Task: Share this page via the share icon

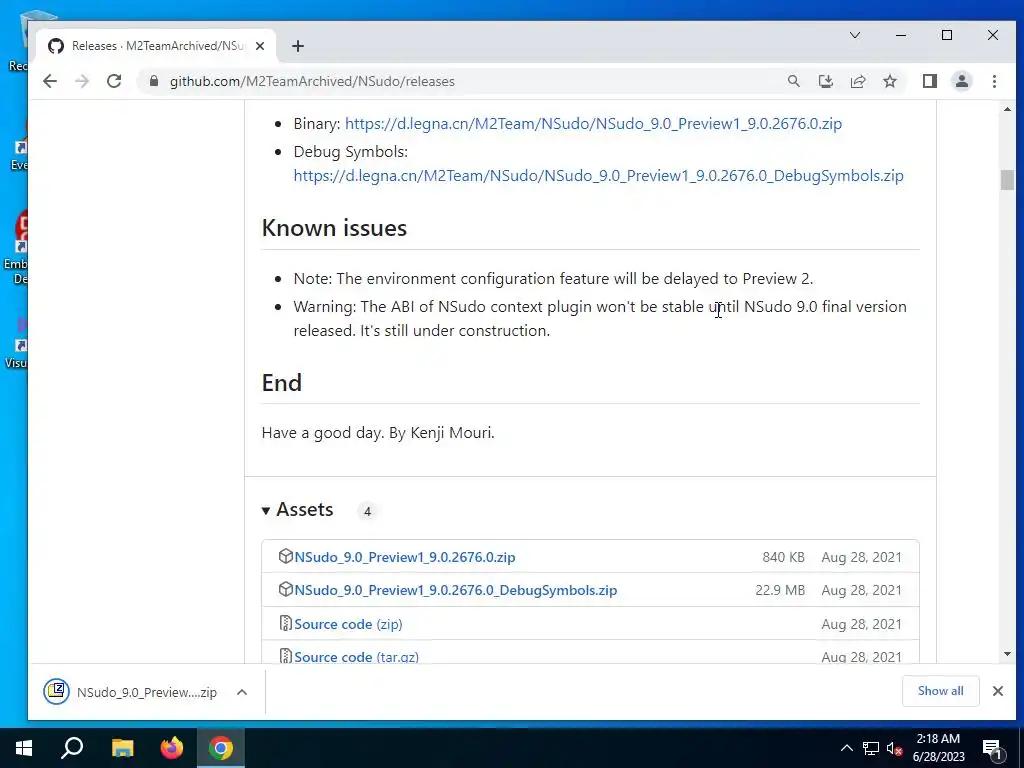Action: [857, 81]
